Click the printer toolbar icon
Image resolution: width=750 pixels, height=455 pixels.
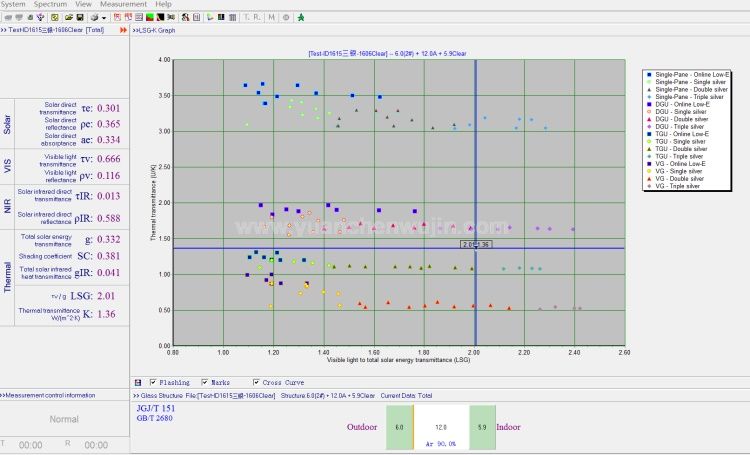pos(94,17)
